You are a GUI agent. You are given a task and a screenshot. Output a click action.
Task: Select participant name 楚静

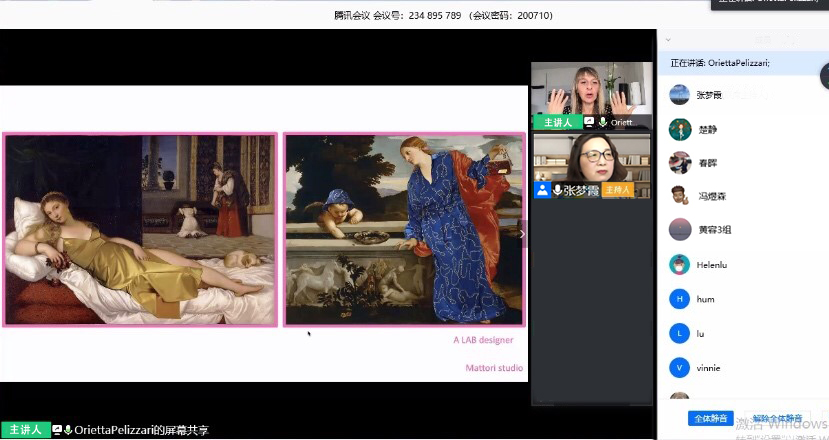(x=707, y=129)
